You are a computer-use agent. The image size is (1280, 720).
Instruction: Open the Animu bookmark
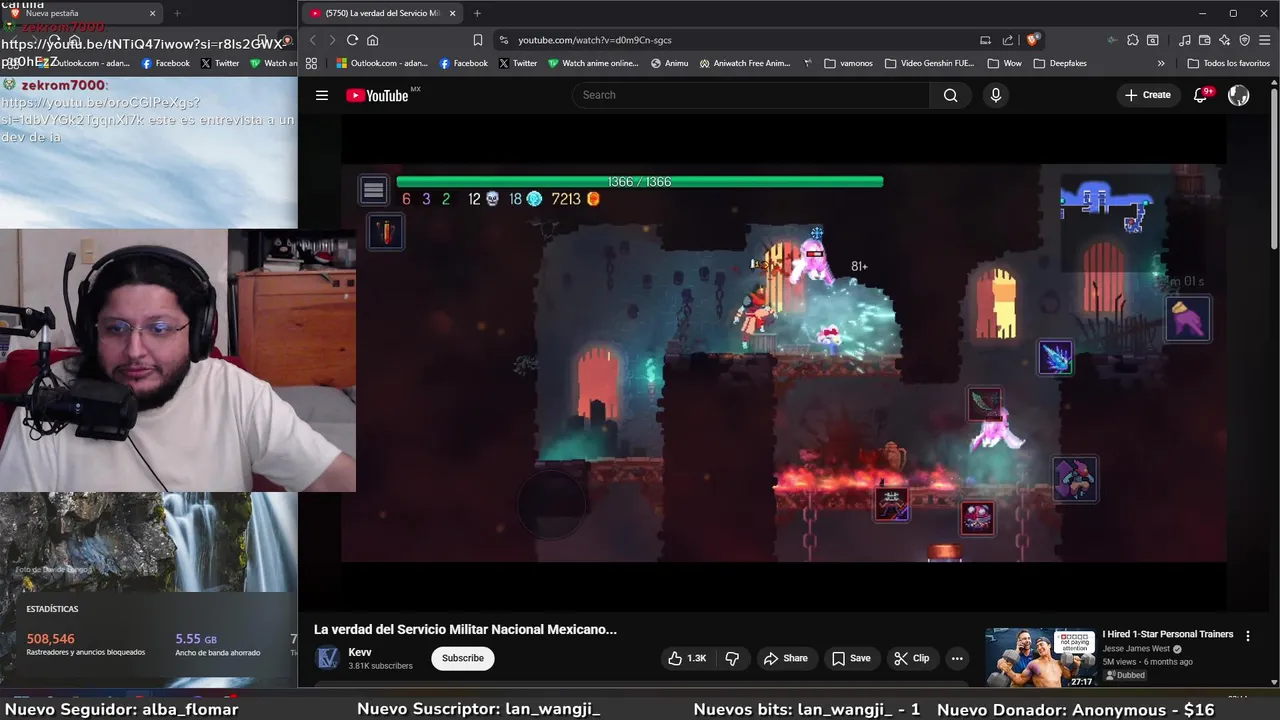pyautogui.click(x=670, y=63)
